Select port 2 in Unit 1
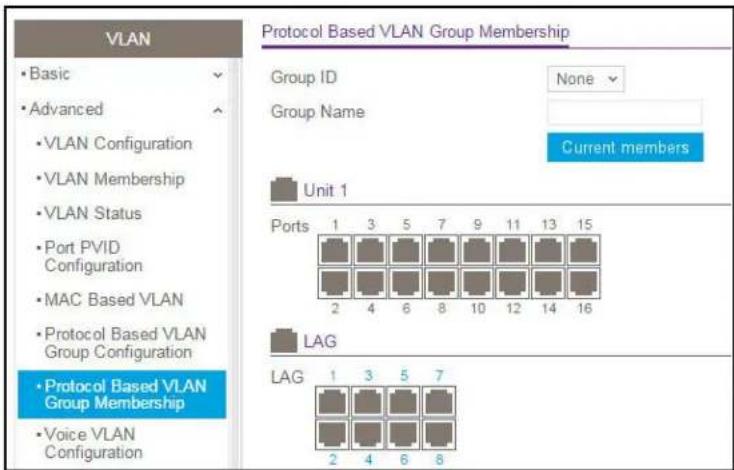This screenshot has height=470, width=734. click(x=335, y=283)
